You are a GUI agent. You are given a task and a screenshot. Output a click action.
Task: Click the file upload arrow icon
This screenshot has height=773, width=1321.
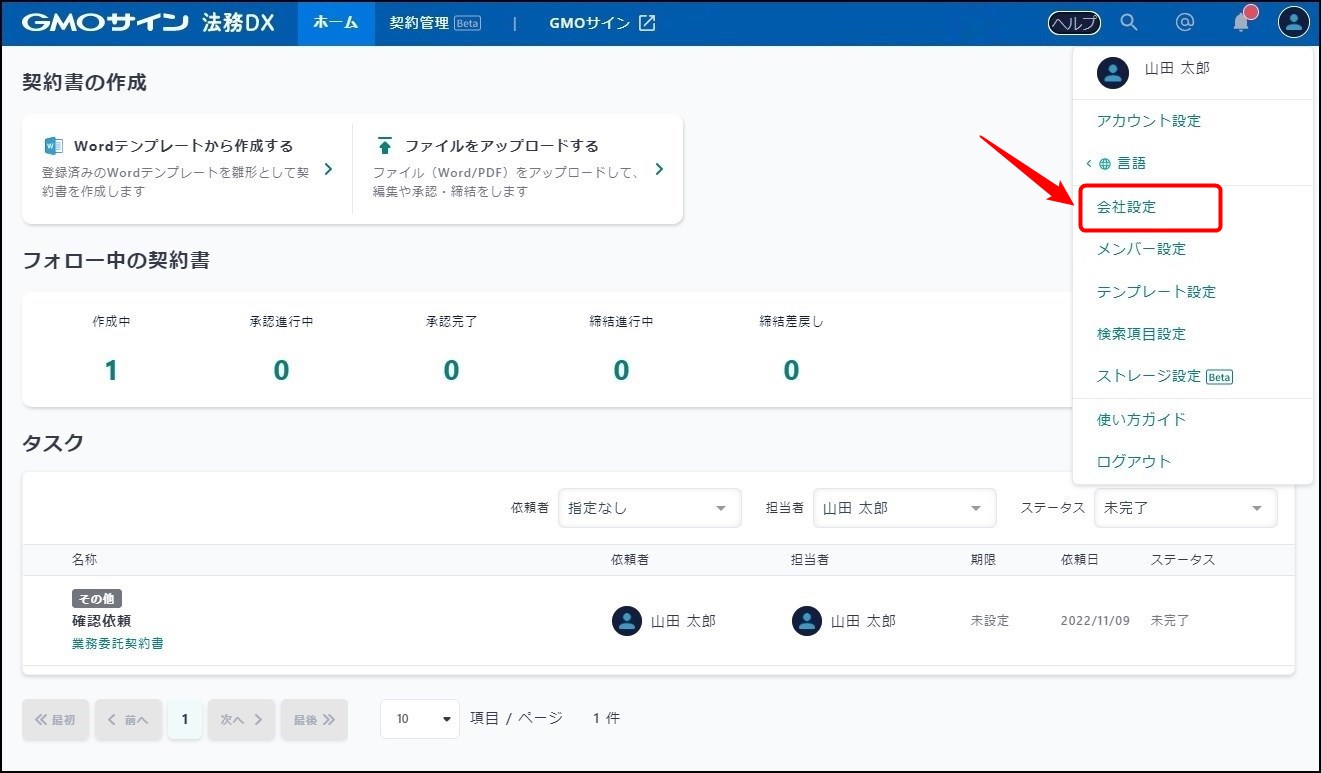(384, 146)
